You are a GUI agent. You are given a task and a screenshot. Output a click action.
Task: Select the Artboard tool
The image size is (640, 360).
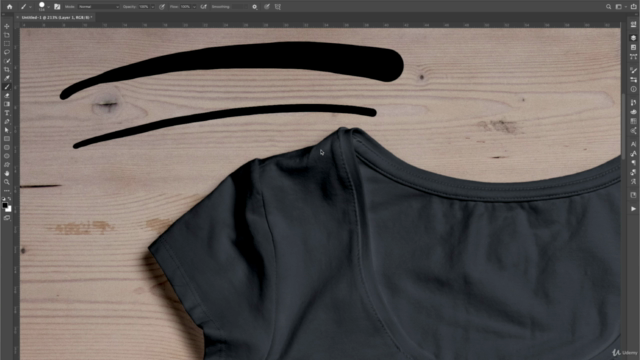coord(7,35)
